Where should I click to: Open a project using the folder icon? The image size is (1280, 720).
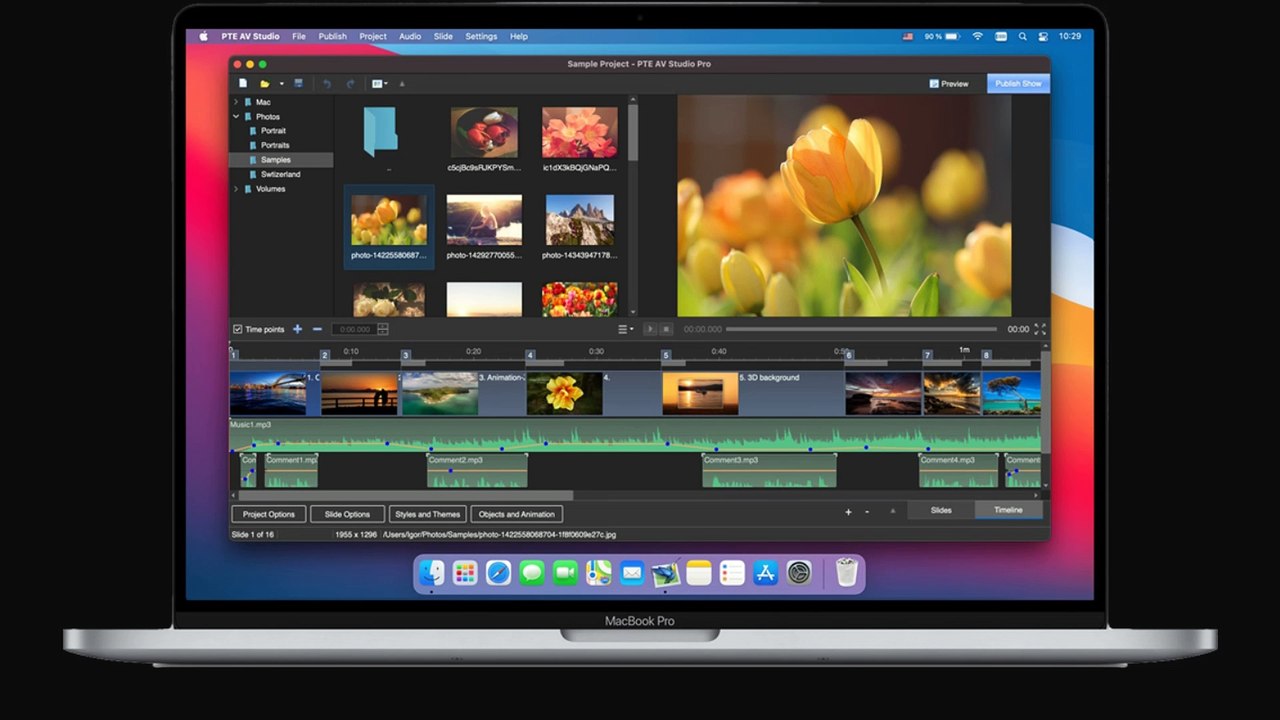coord(265,84)
